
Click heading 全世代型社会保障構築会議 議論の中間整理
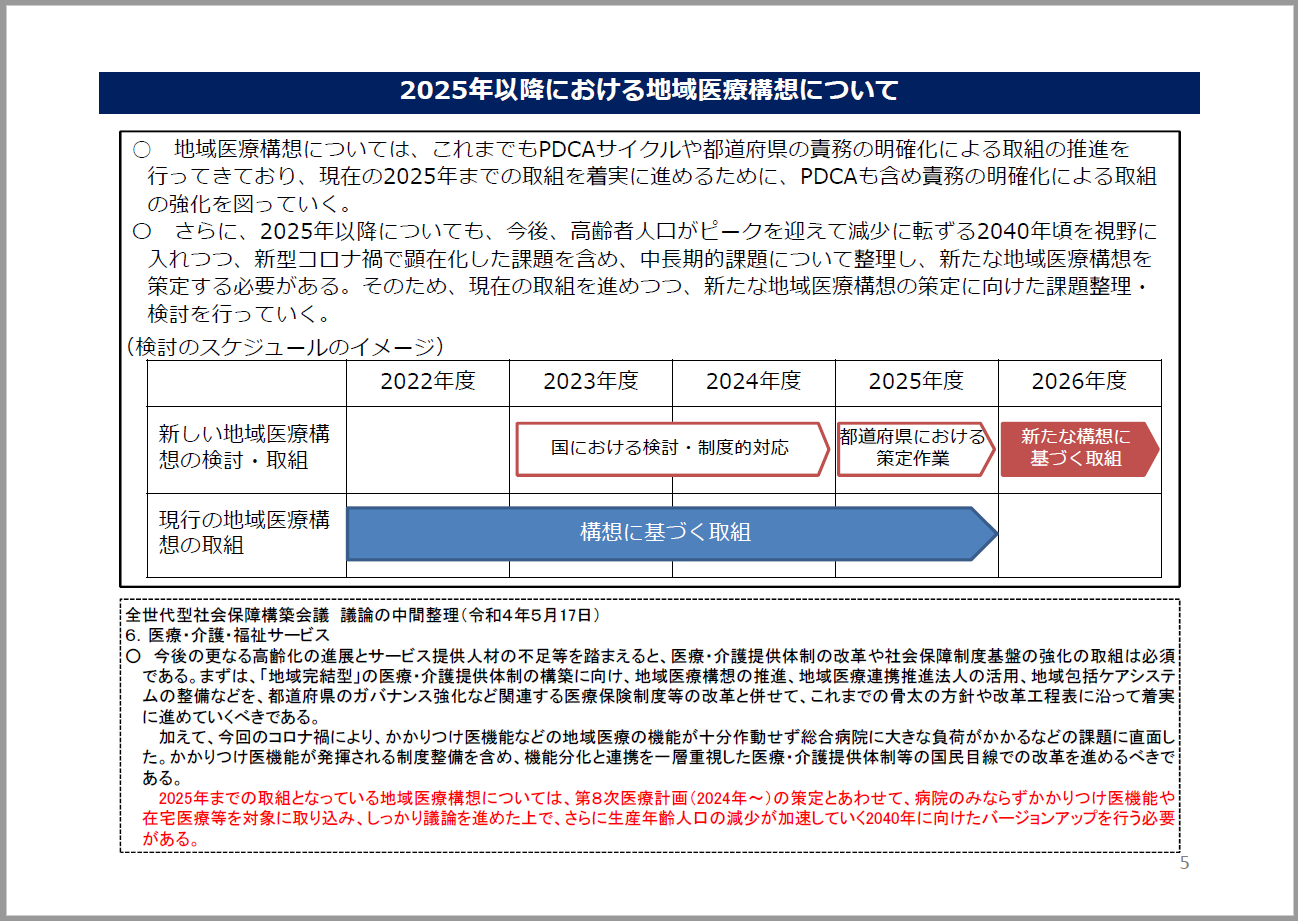click(x=363, y=613)
